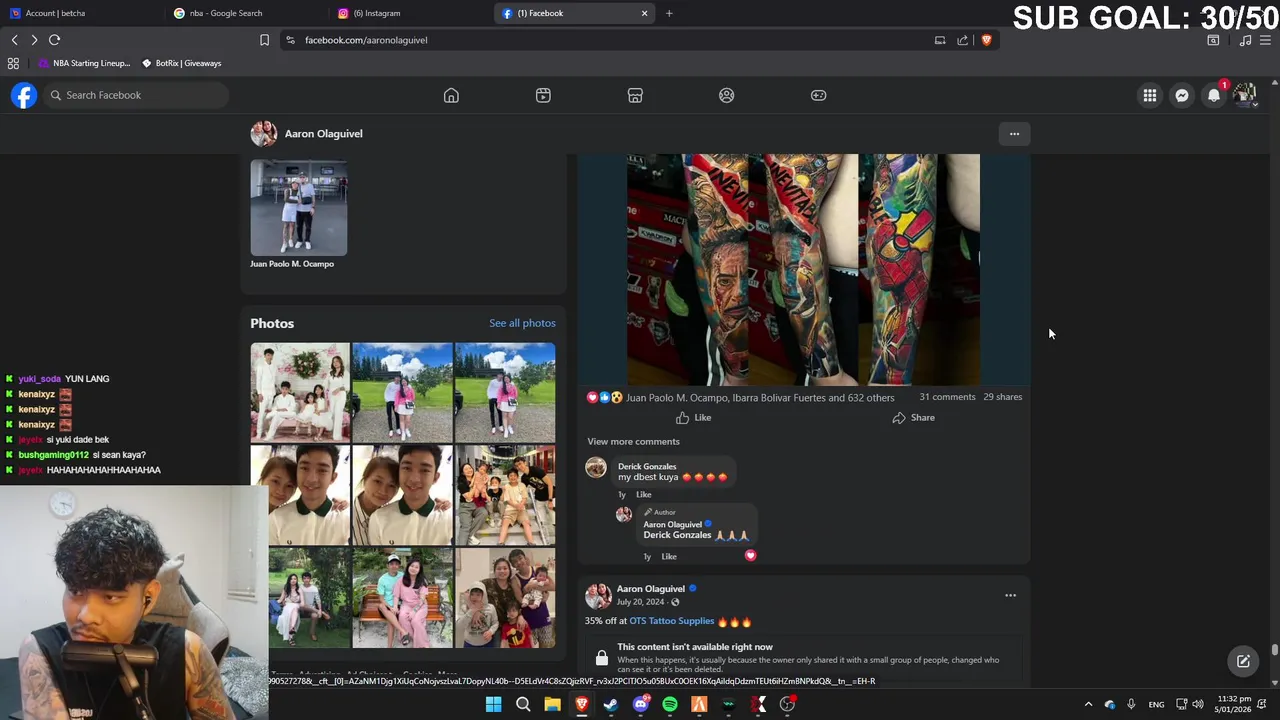Open the Facebook menu grid icon
The image size is (1280, 720).
(1150, 95)
